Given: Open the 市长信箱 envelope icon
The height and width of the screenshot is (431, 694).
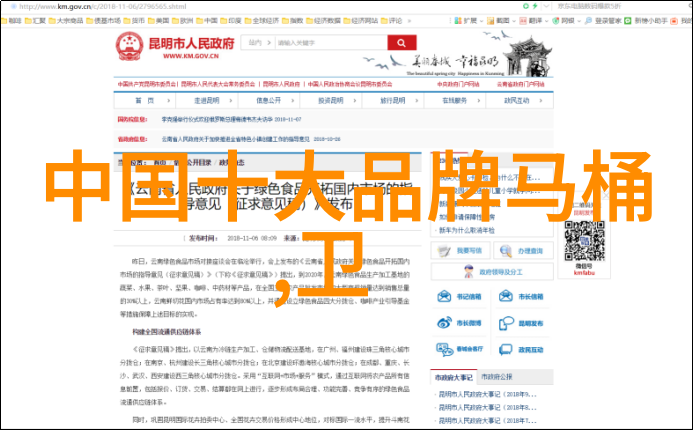Looking at the screenshot, I should click(x=505, y=296).
